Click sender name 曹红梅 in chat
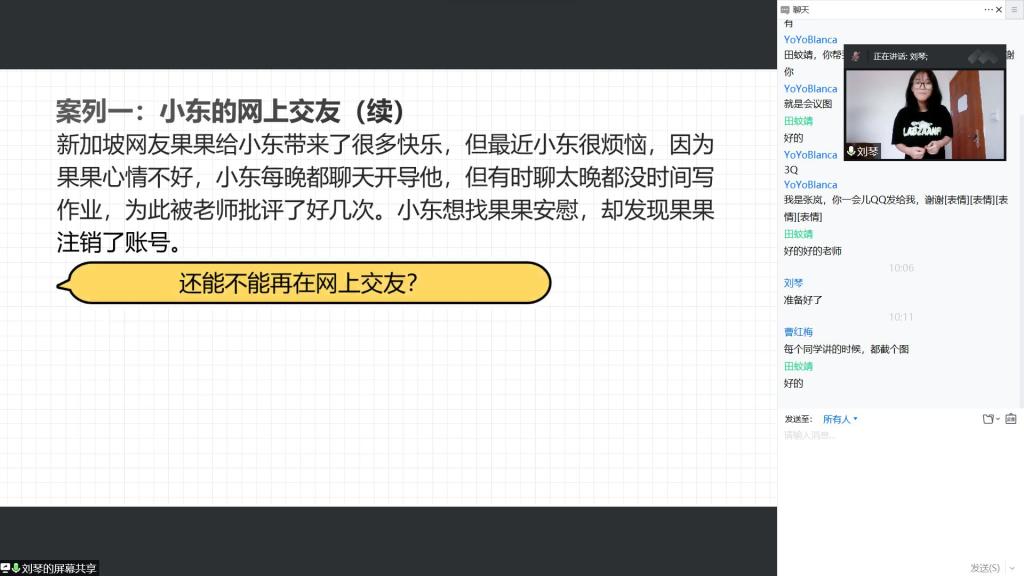The image size is (1024, 576). (798, 332)
